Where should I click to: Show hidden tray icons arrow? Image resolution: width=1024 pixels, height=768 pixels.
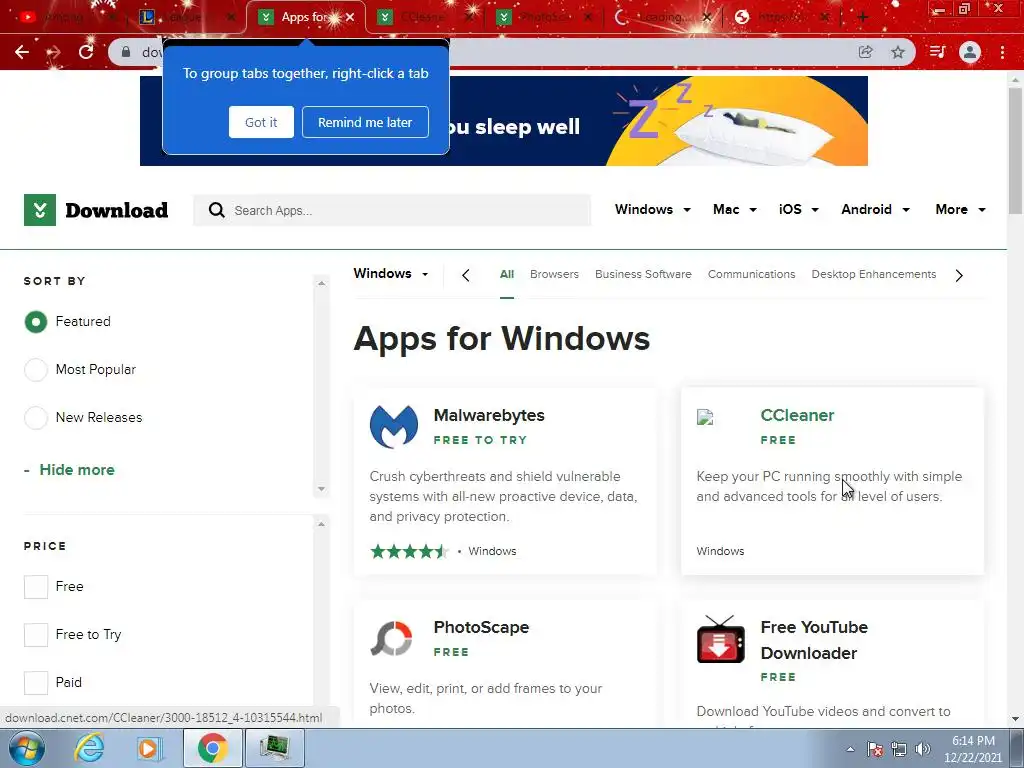point(850,749)
